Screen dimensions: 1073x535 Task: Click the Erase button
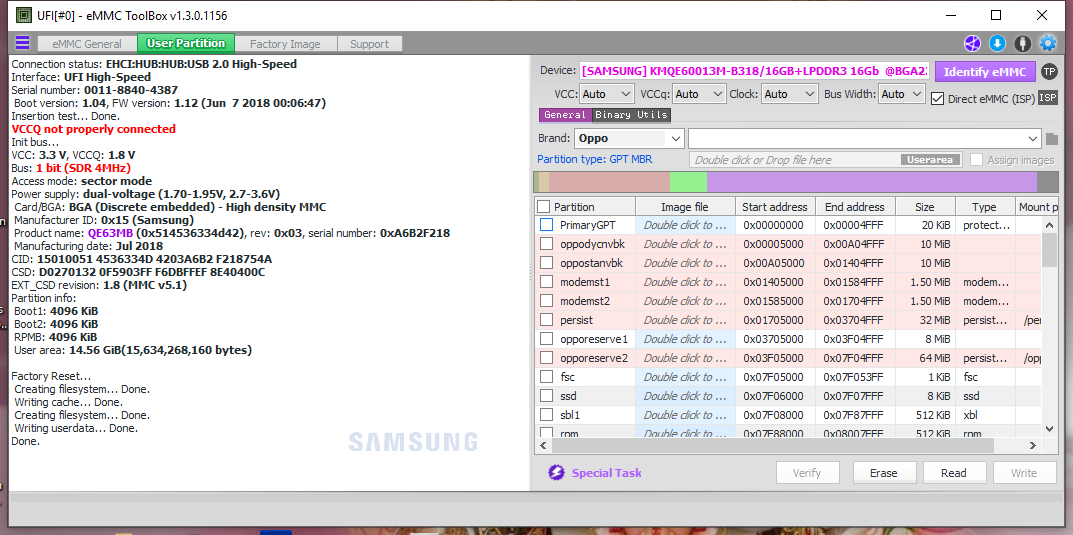point(883,473)
